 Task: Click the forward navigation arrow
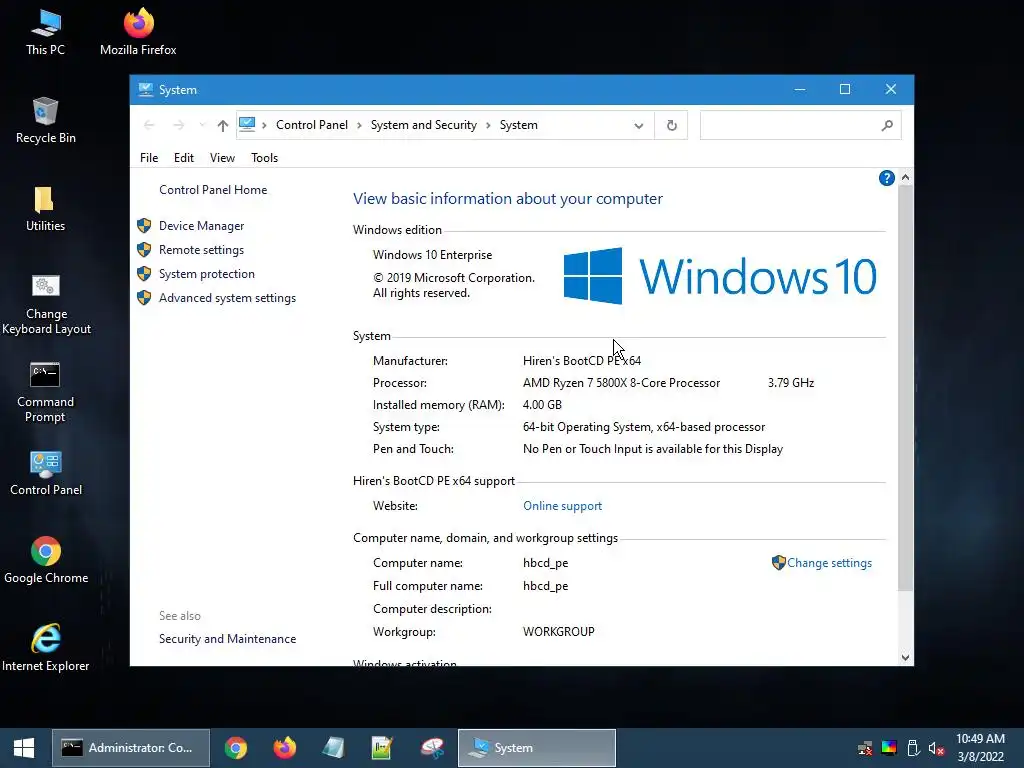[x=179, y=125]
